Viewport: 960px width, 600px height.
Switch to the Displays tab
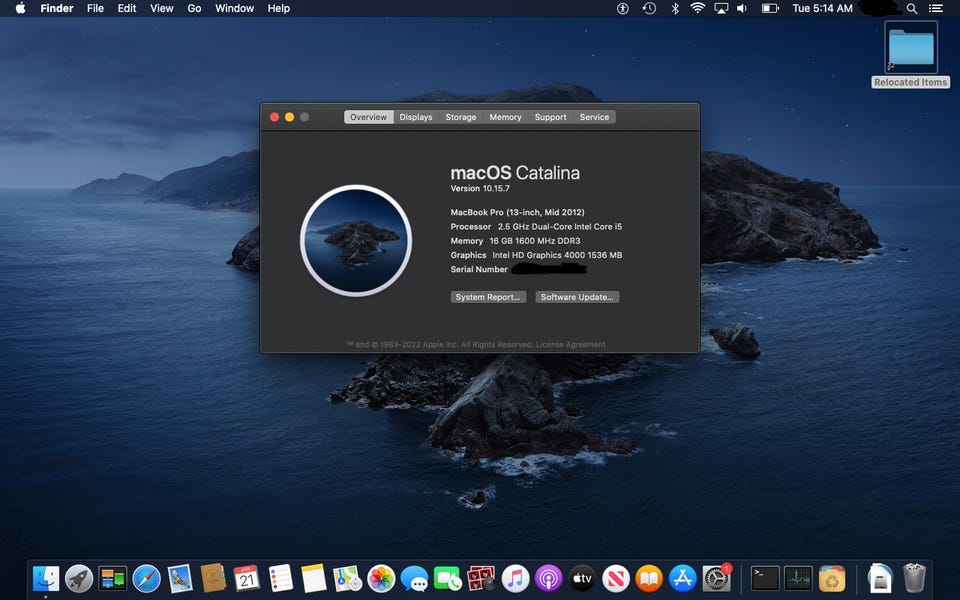tap(416, 117)
